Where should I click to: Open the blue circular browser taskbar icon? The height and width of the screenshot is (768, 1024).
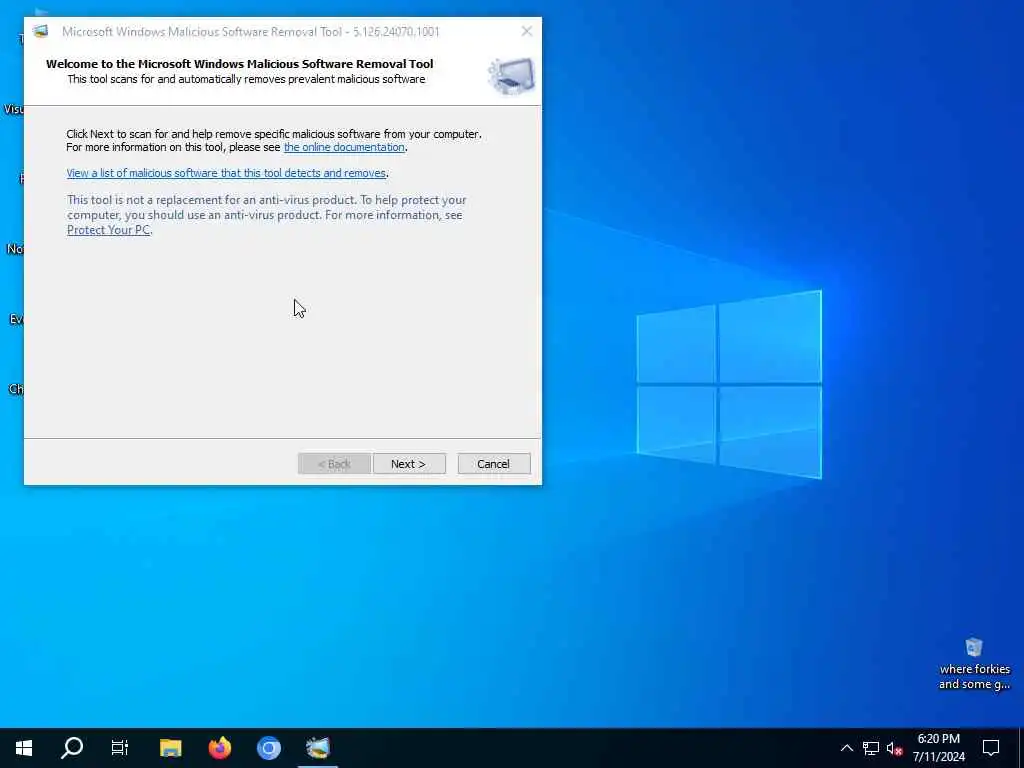pyautogui.click(x=268, y=748)
